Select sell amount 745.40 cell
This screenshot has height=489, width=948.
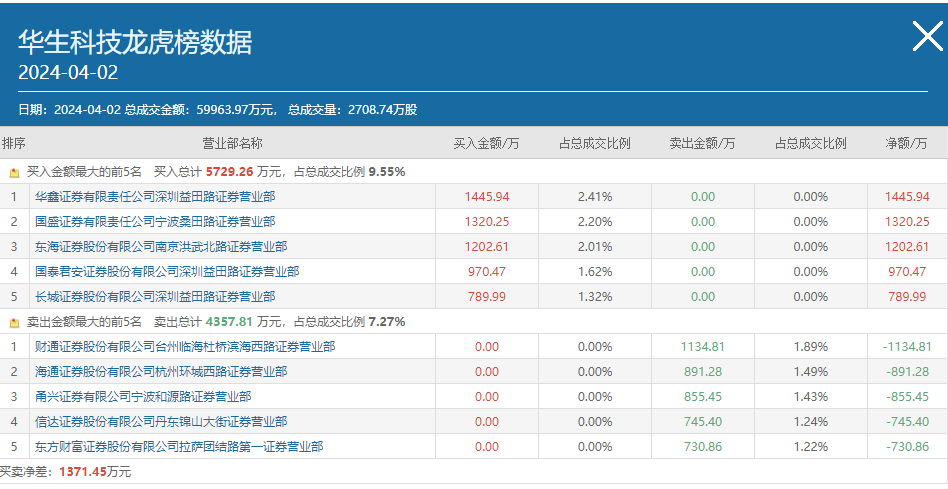click(703, 421)
